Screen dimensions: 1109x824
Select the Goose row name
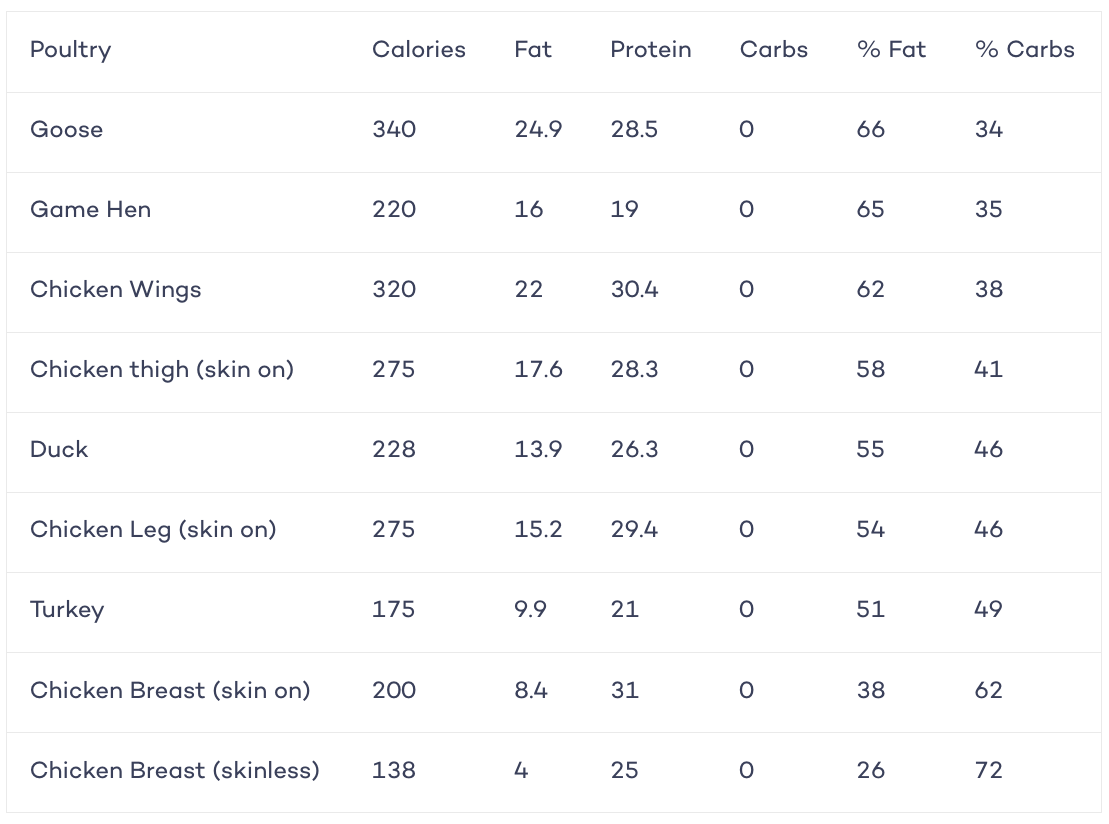(x=66, y=129)
